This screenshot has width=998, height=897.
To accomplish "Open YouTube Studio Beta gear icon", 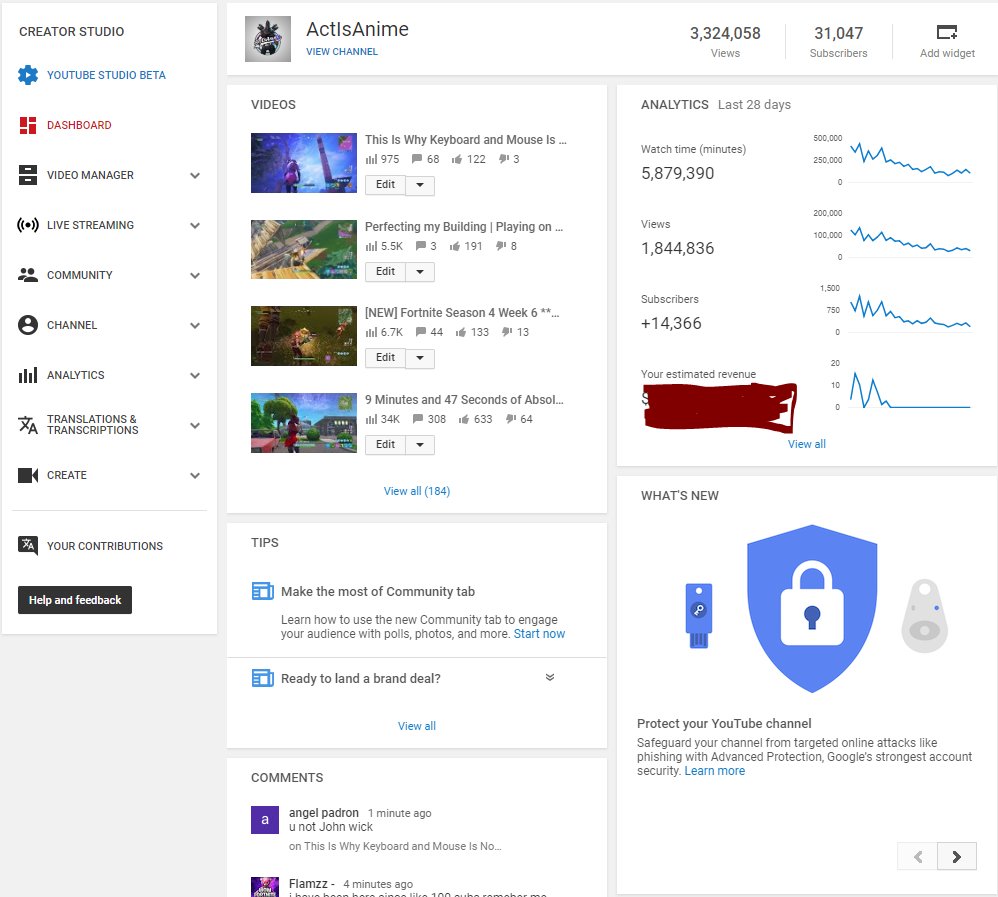I will (x=27, y=75).
